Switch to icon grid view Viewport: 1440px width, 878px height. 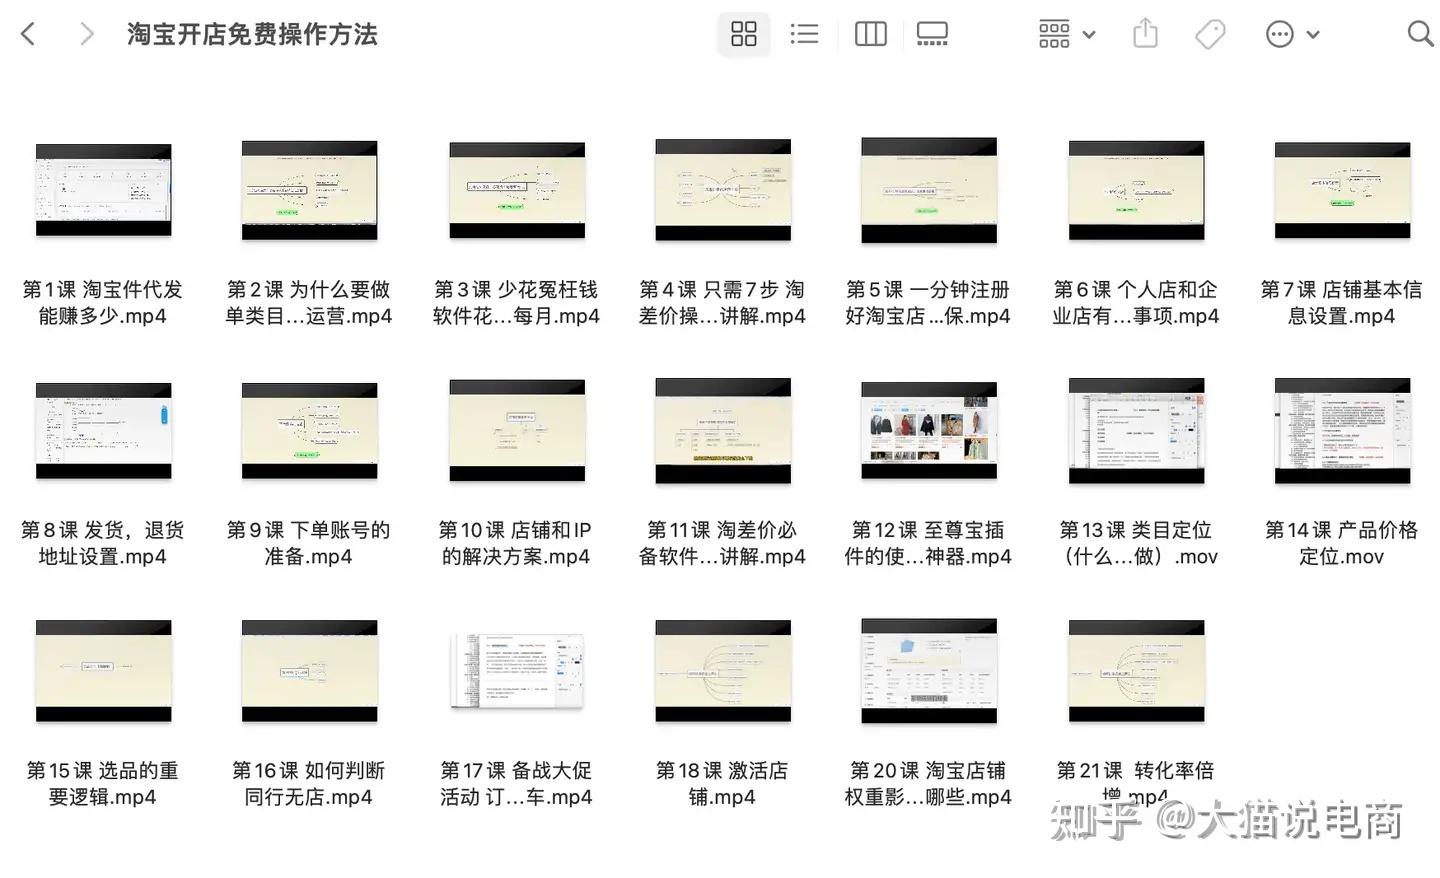[x=744, y=34]
